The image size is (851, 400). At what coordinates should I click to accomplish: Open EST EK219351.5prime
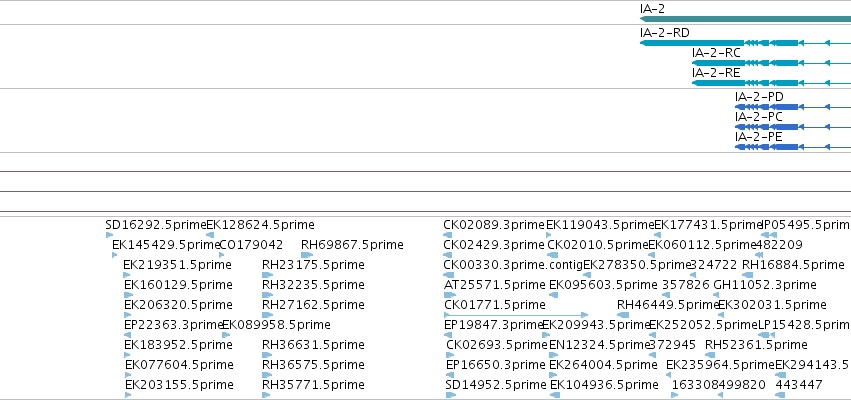point(177,265)
